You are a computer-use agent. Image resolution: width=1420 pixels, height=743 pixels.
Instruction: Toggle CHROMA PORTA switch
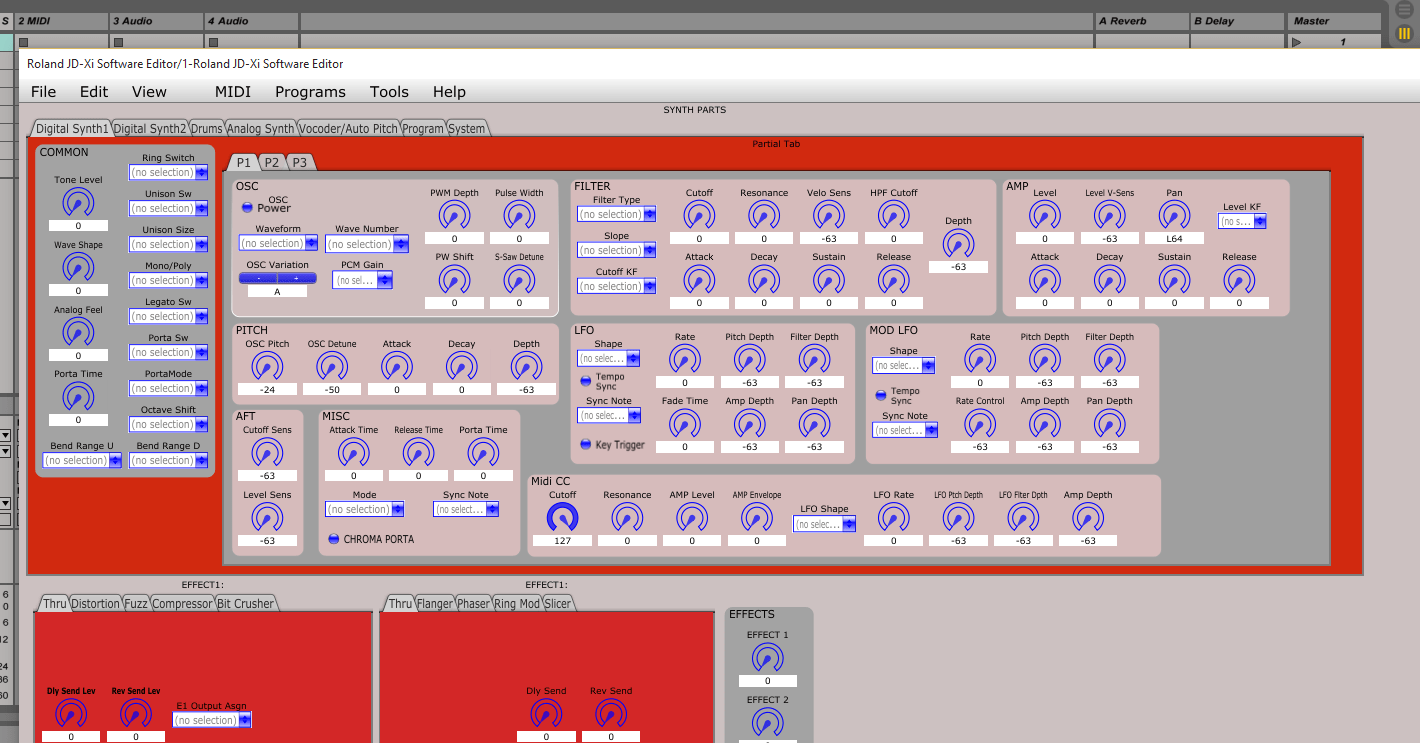click(334, 539)
